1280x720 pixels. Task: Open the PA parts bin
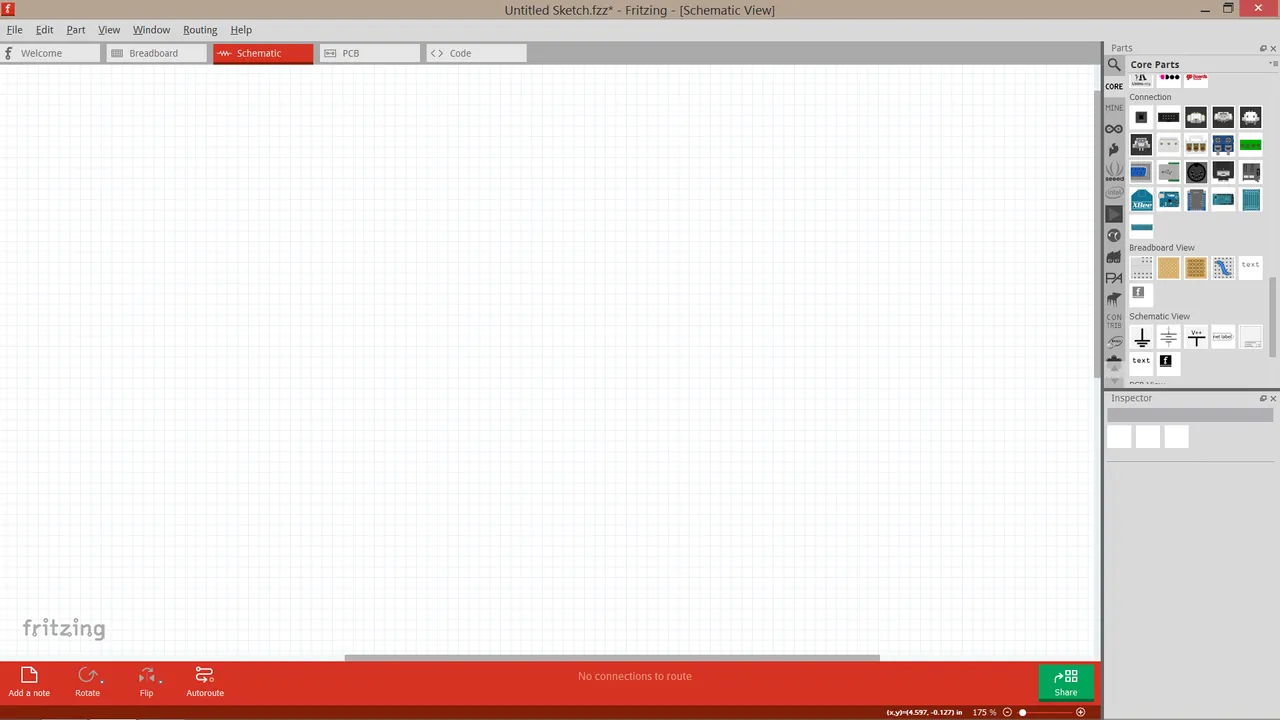(x=1114, y=278)
